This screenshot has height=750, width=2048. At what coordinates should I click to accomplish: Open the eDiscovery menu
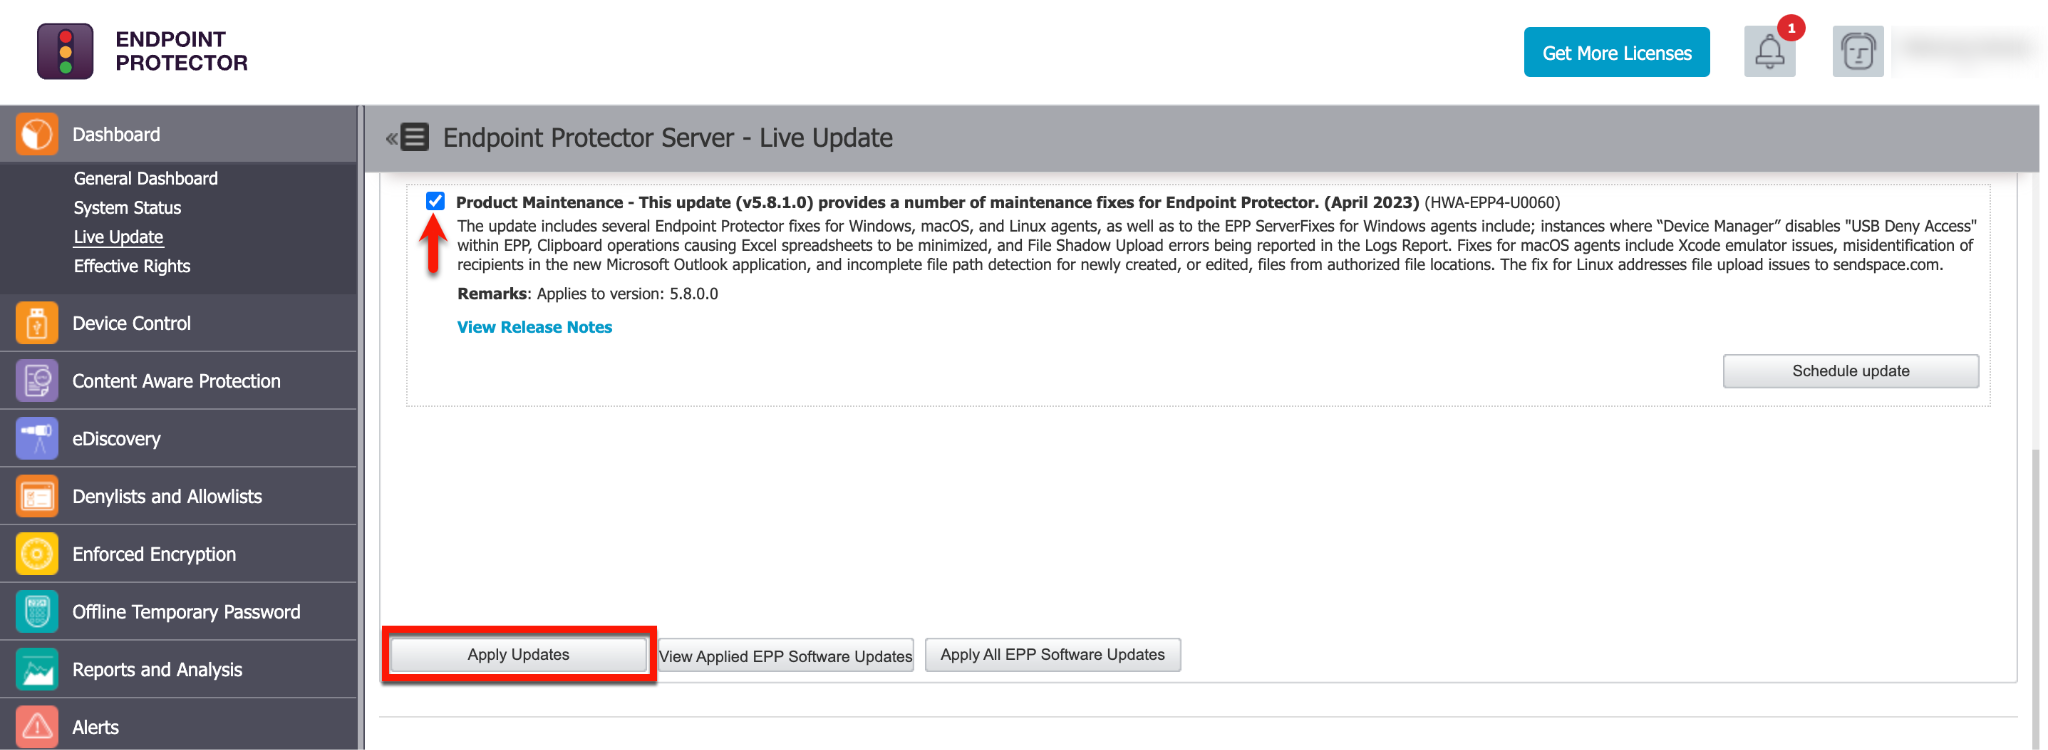point(178,439)
